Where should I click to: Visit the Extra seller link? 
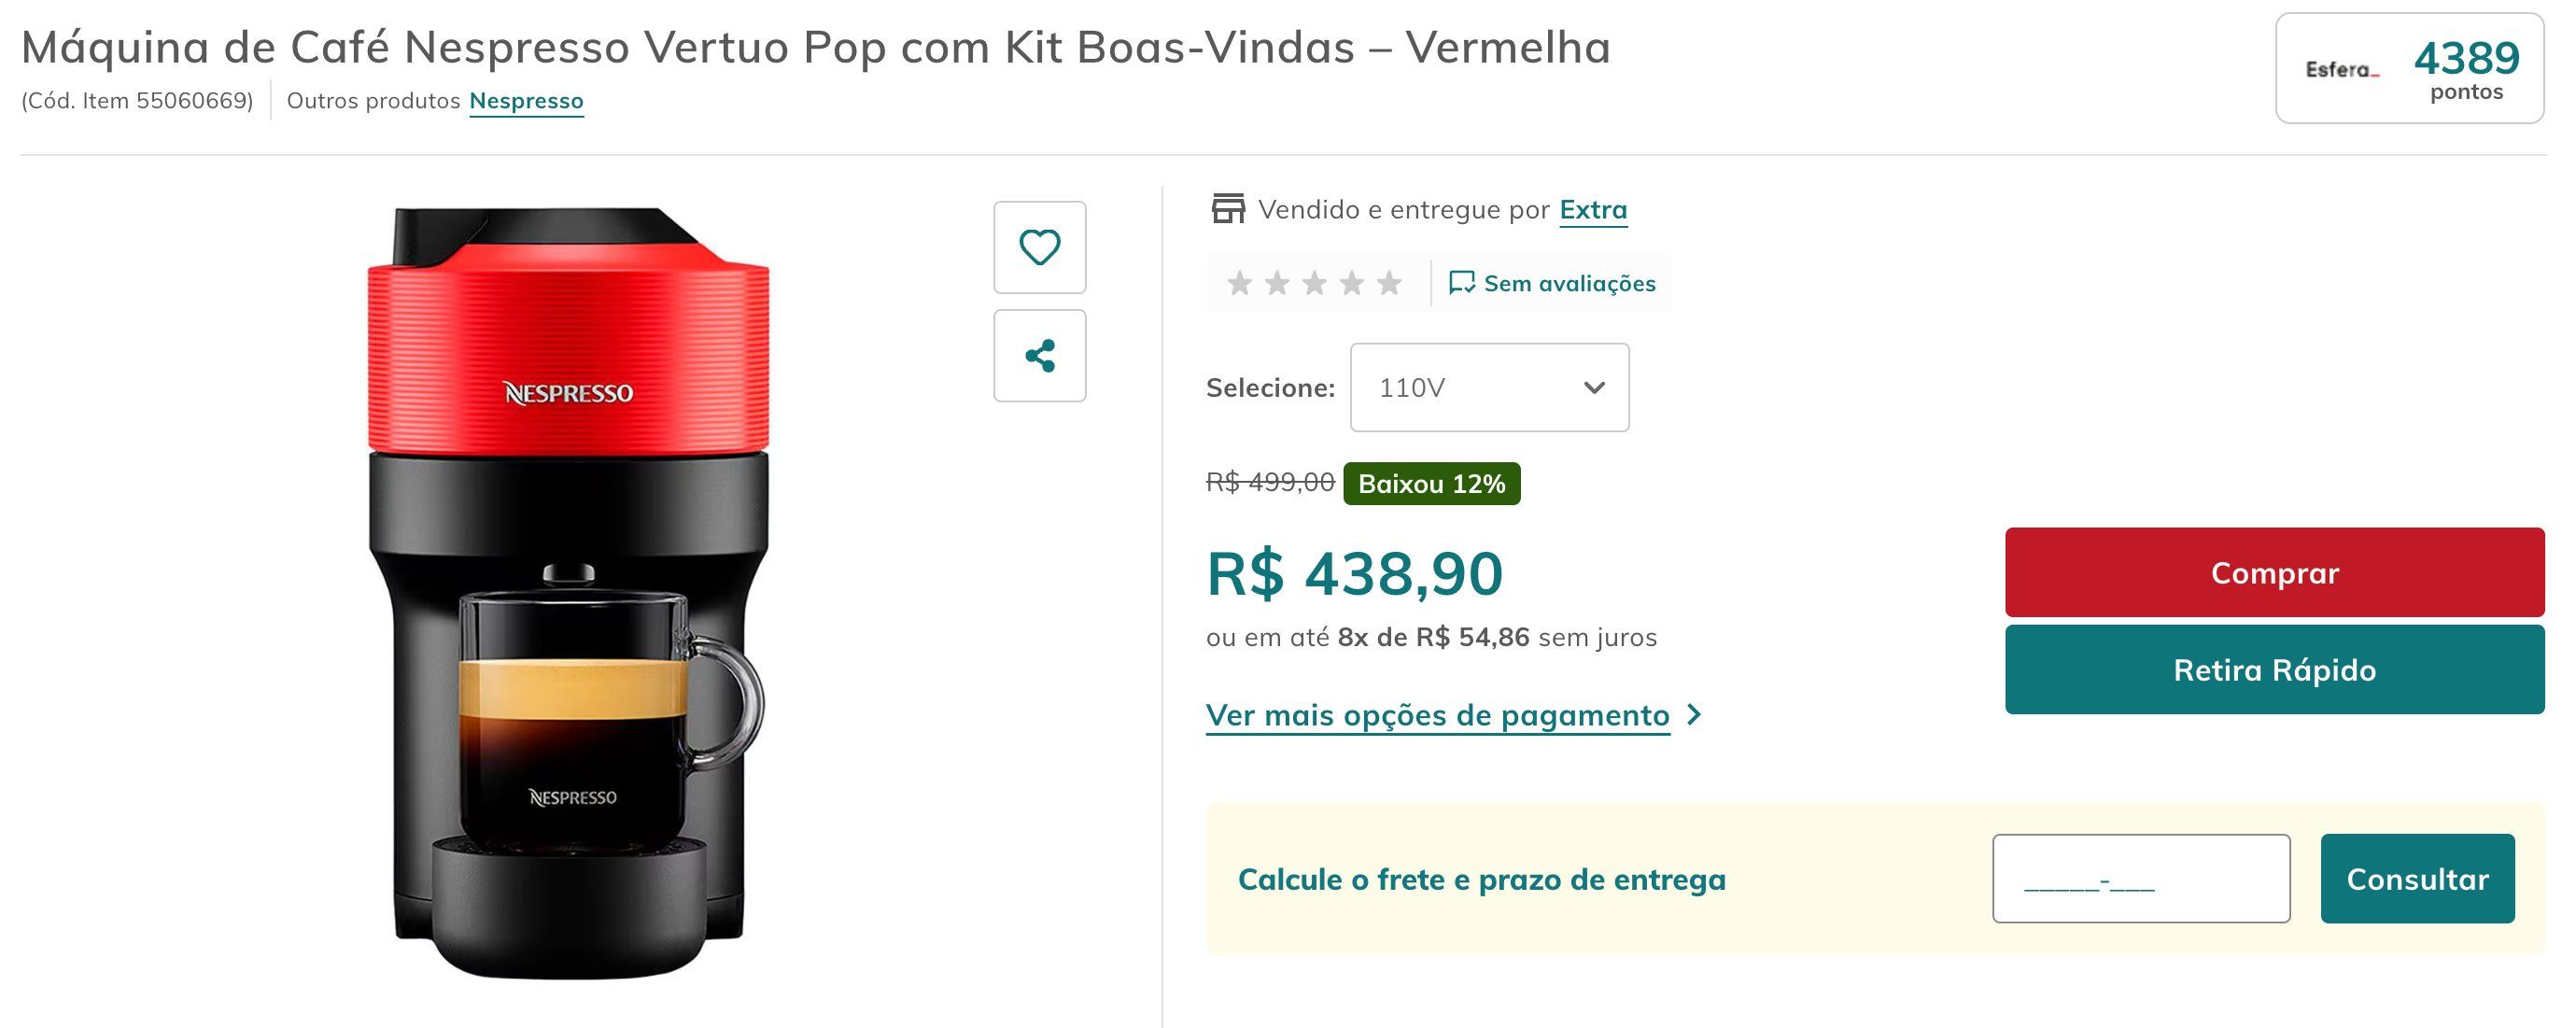coord(1593,210)
